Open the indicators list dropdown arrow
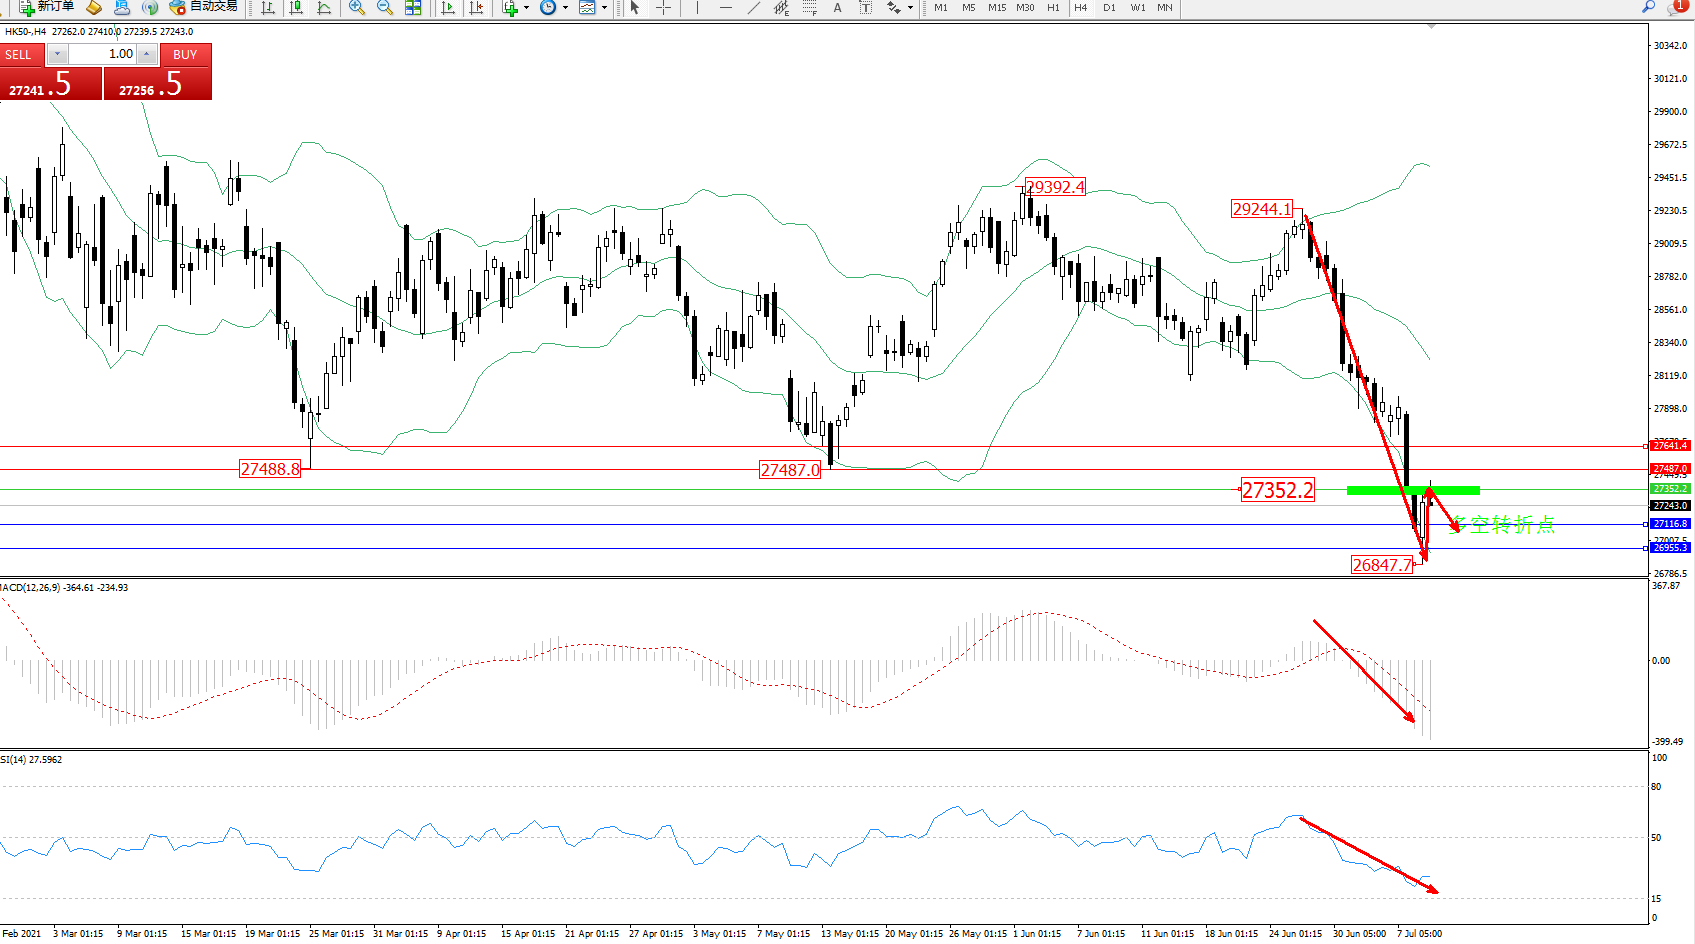This screenshot has width=1695, height=944. (526, 8)
